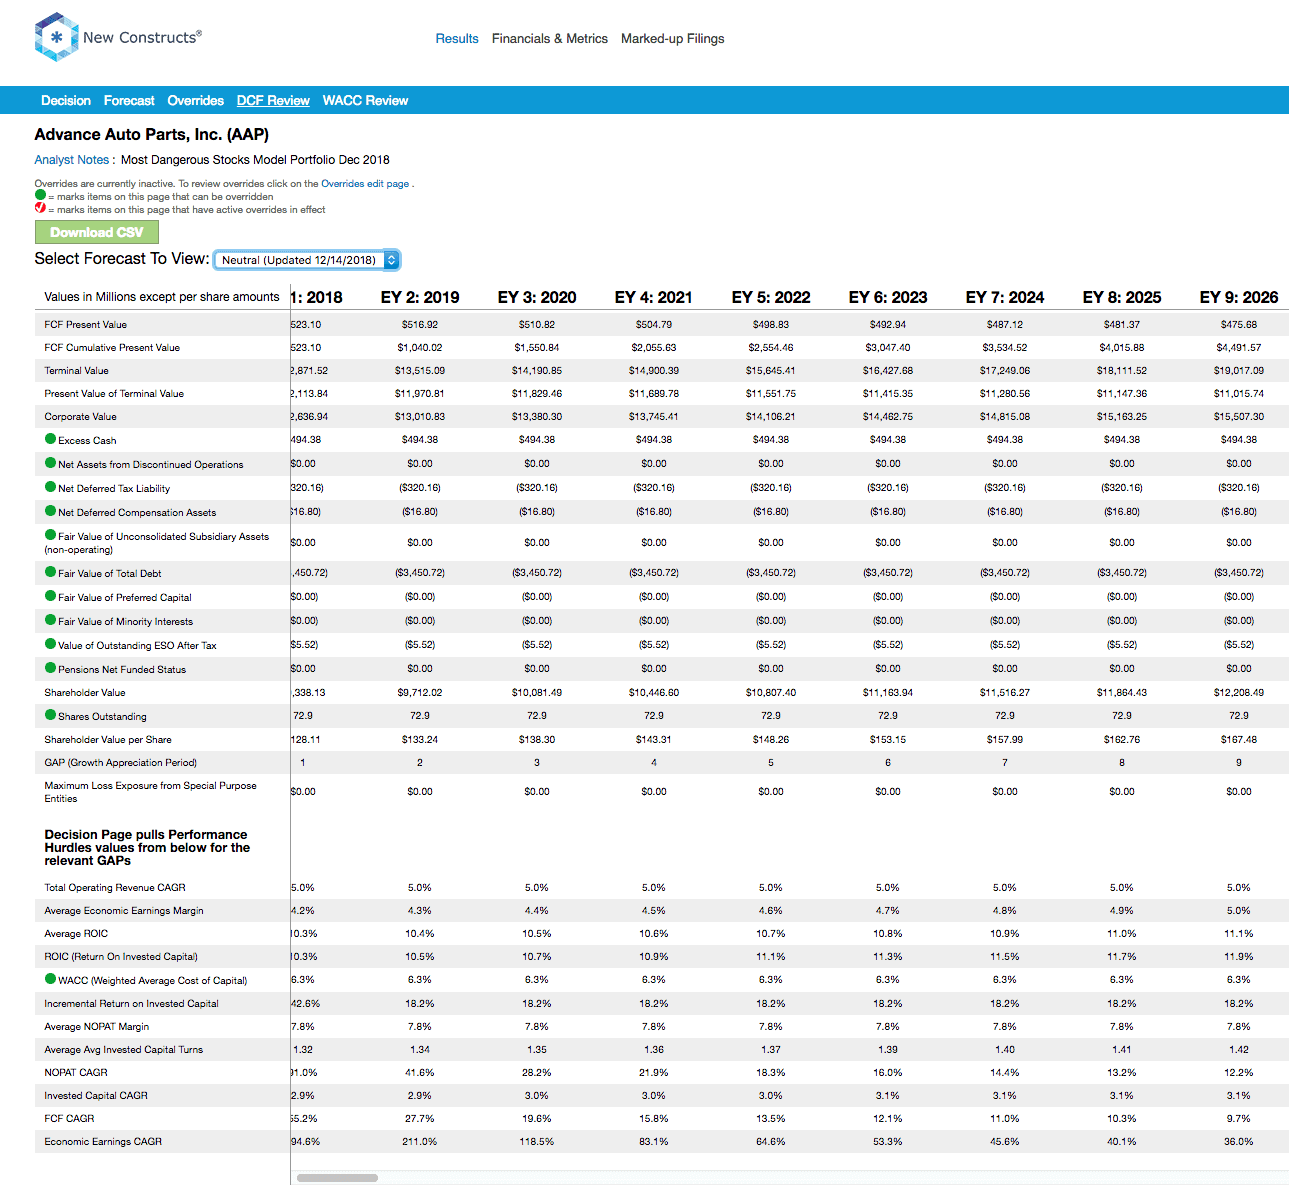Click green dot beside WACC row
This screenshot has width=1289, height=1203.
[50, 979]
